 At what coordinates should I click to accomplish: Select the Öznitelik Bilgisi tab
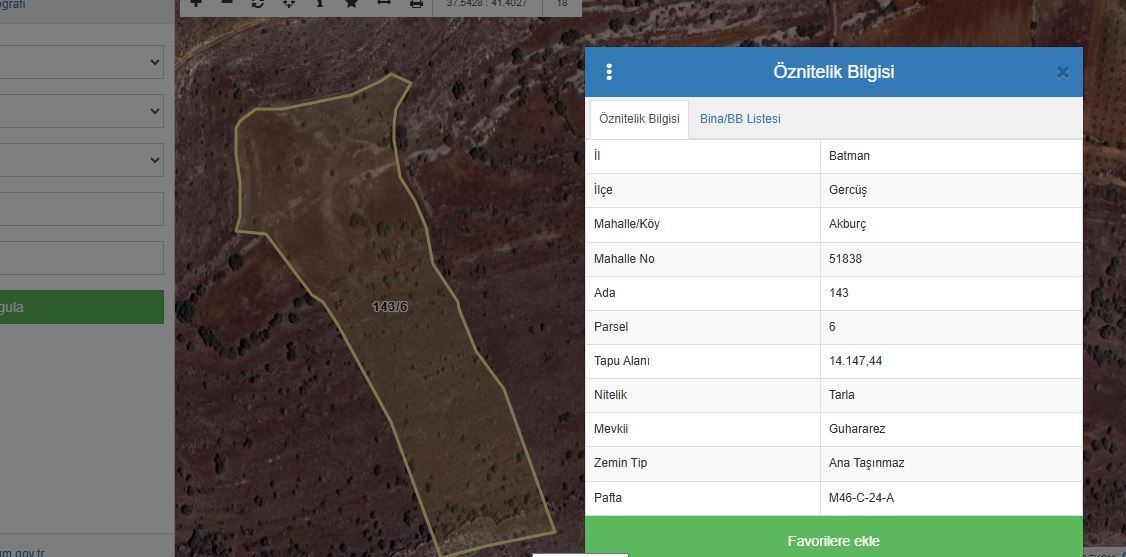(x=639, y=119)
